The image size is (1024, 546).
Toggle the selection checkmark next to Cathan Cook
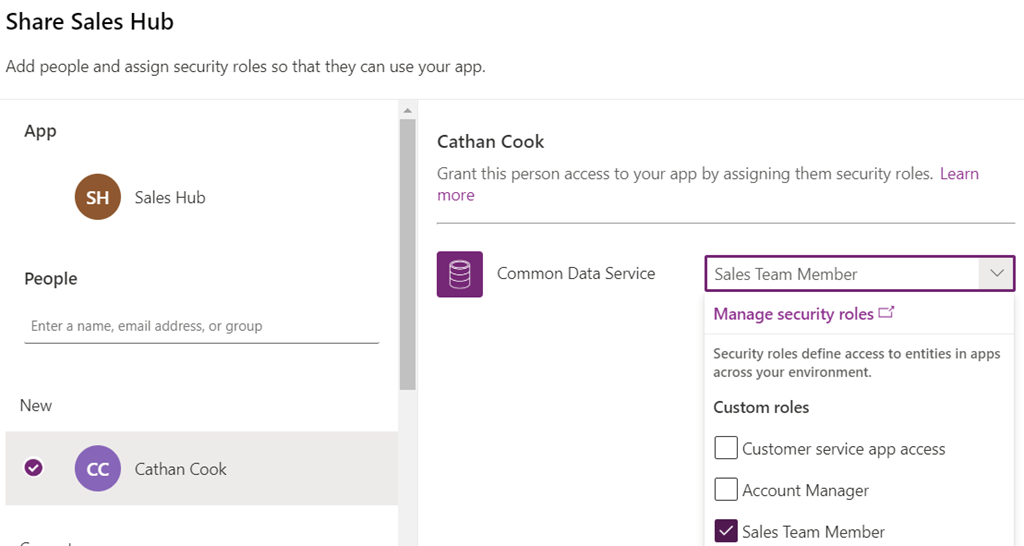(x=34, y=468)
